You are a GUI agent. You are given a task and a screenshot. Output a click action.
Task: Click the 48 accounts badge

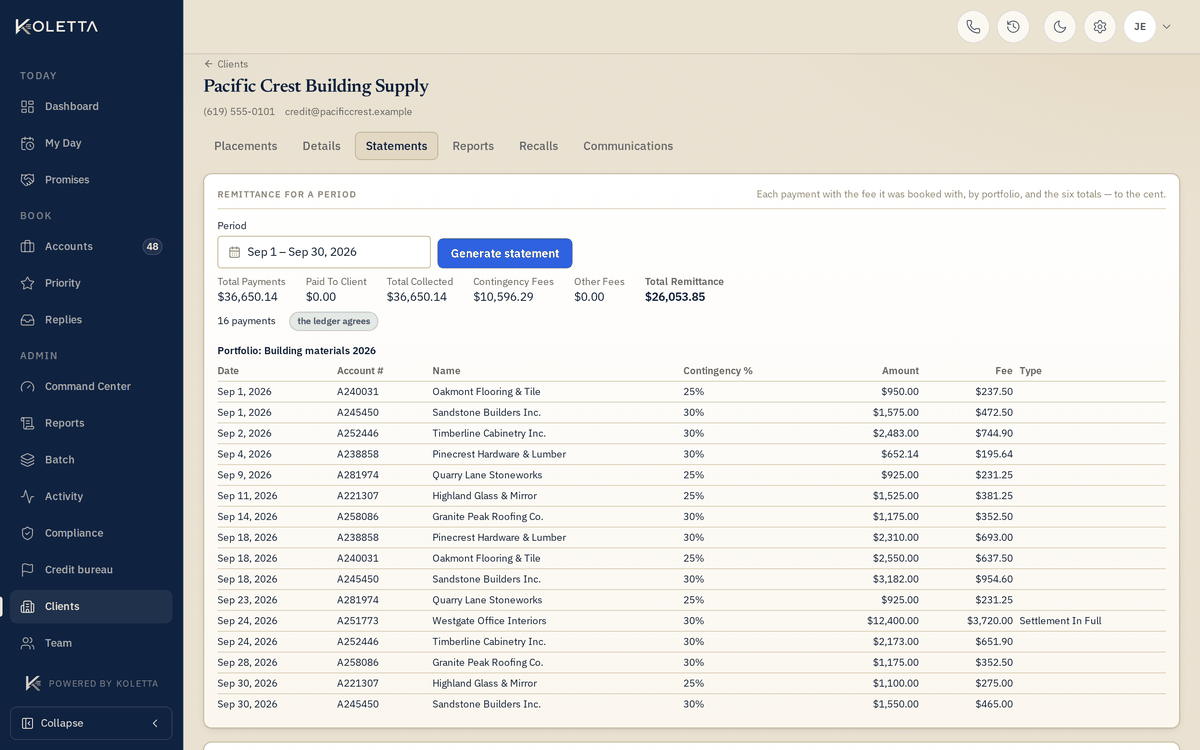click(x=152, y=246)
